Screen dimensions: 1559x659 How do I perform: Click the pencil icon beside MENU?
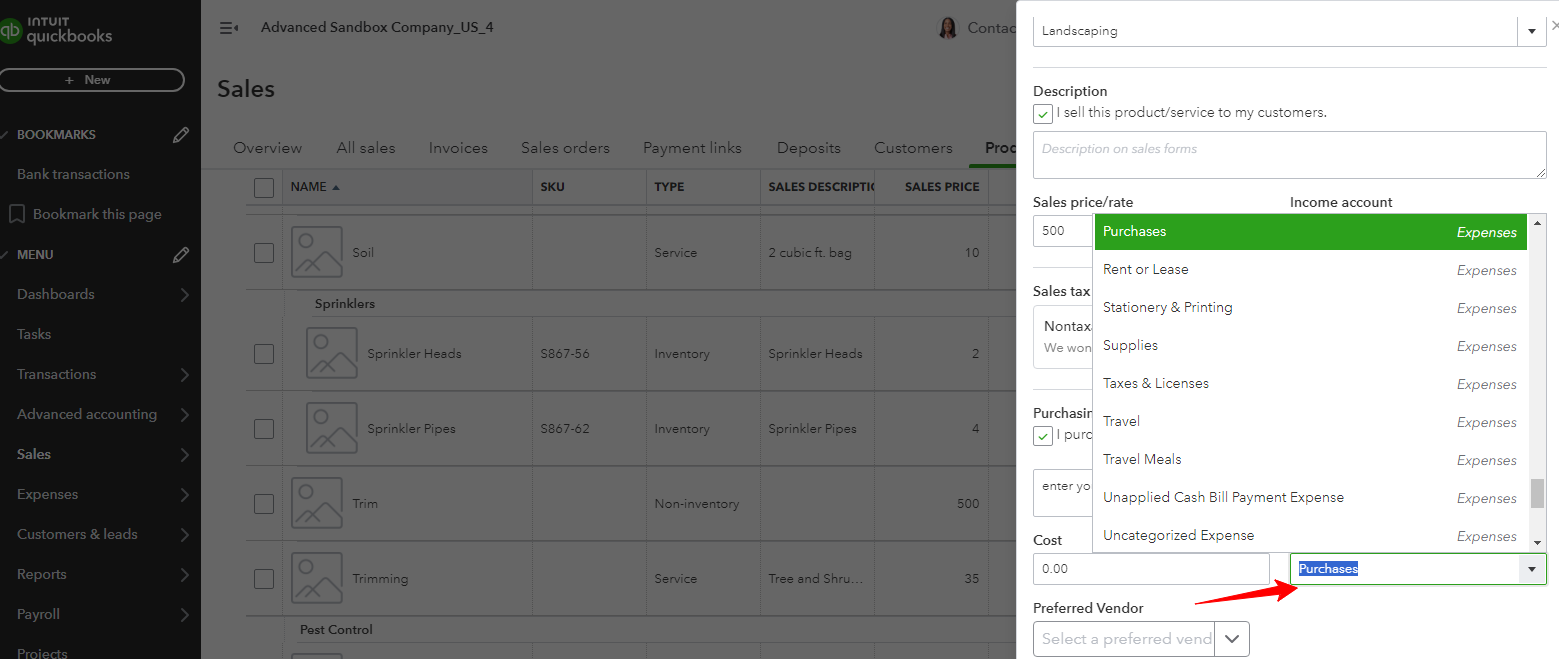[180, 254]
